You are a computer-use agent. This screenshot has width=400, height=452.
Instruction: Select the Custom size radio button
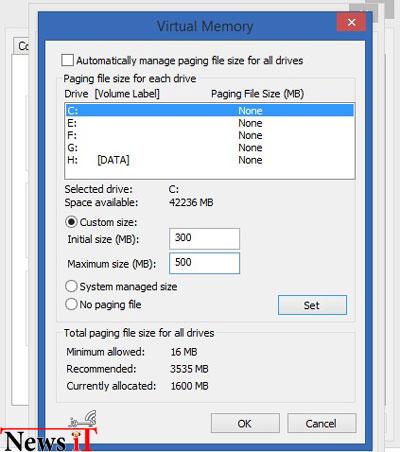click(71, 222)
